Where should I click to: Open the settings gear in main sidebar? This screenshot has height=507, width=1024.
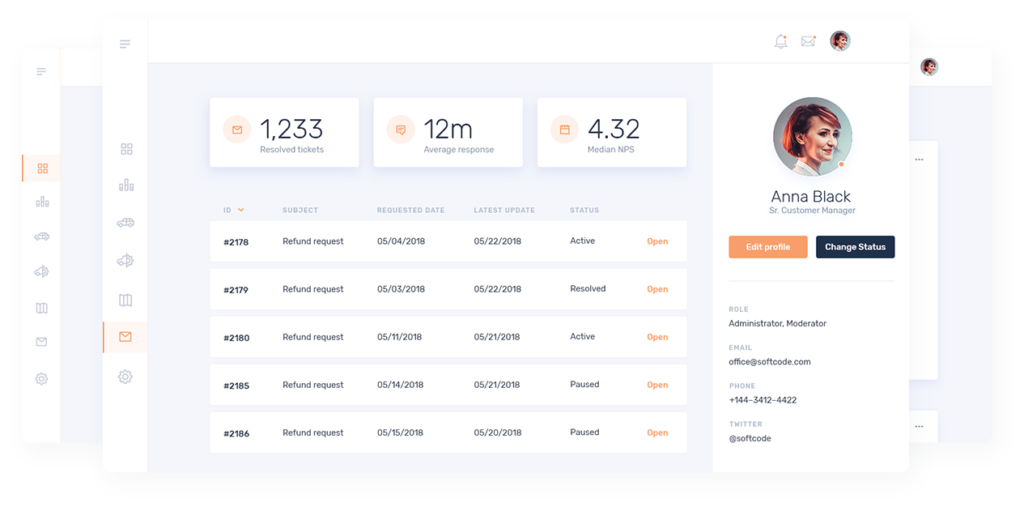[125, 377]
